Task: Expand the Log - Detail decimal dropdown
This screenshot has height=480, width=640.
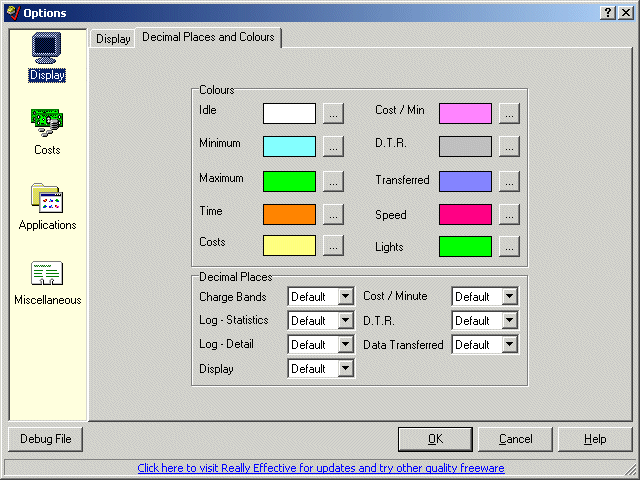Action: [x=345, y=344]
